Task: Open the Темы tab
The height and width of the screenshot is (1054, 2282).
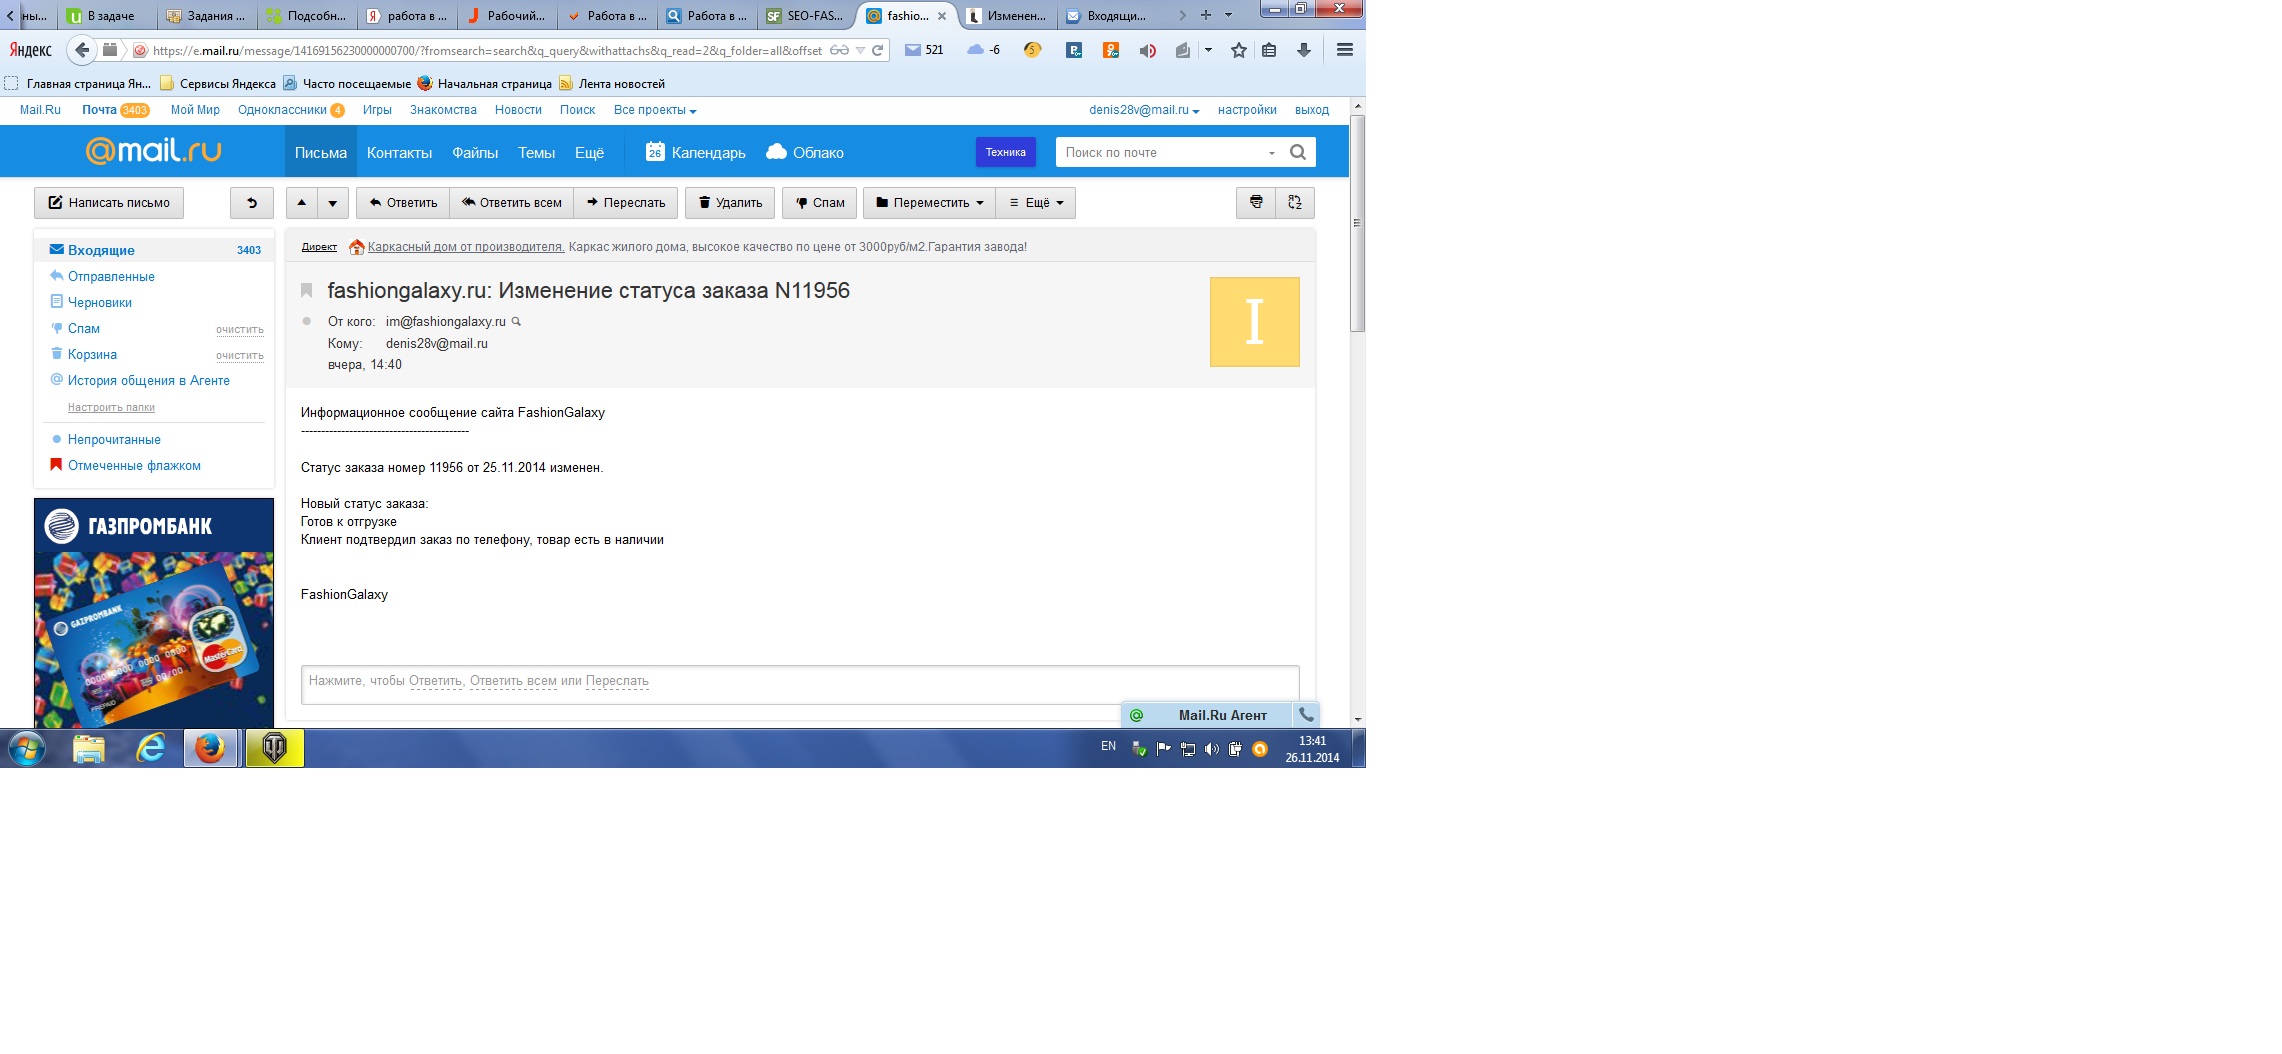Action: [x=536, y=152]
